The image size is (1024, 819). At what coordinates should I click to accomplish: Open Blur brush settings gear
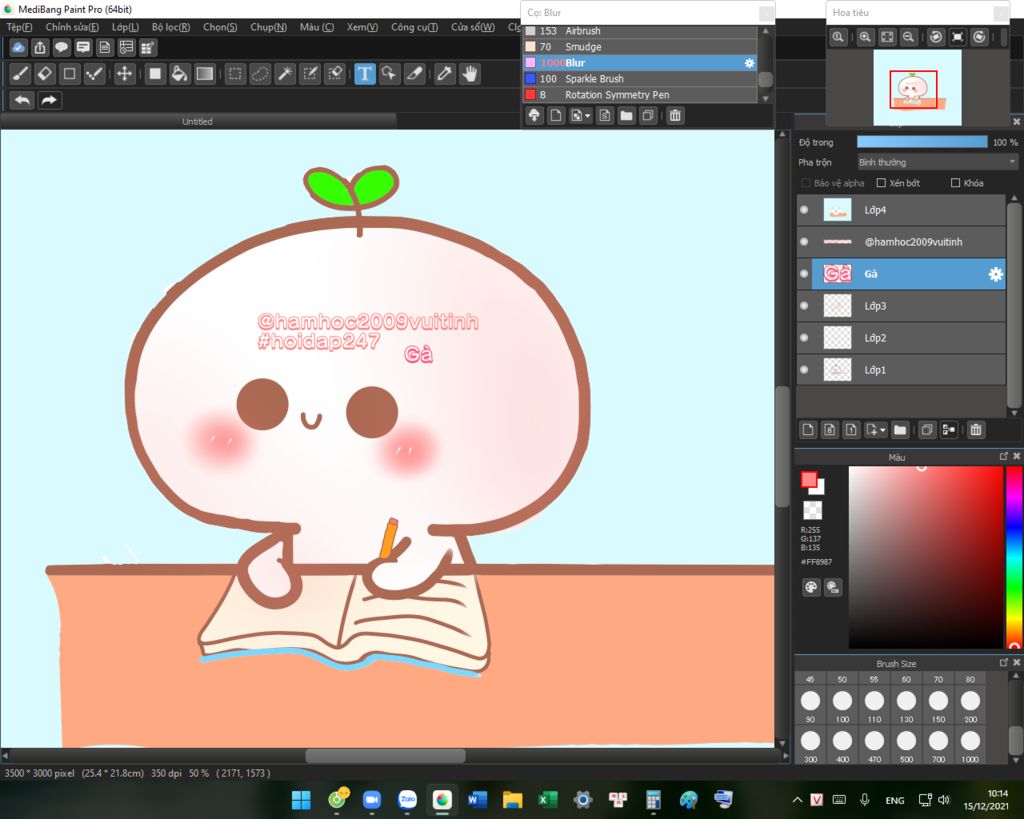coord(749,63)
